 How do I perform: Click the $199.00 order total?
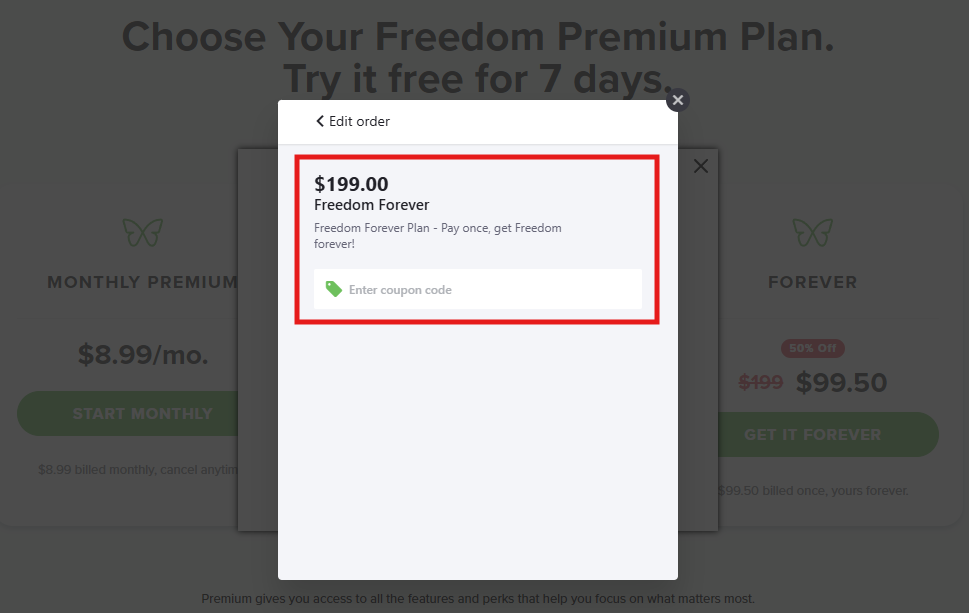(x=351, y=184)
